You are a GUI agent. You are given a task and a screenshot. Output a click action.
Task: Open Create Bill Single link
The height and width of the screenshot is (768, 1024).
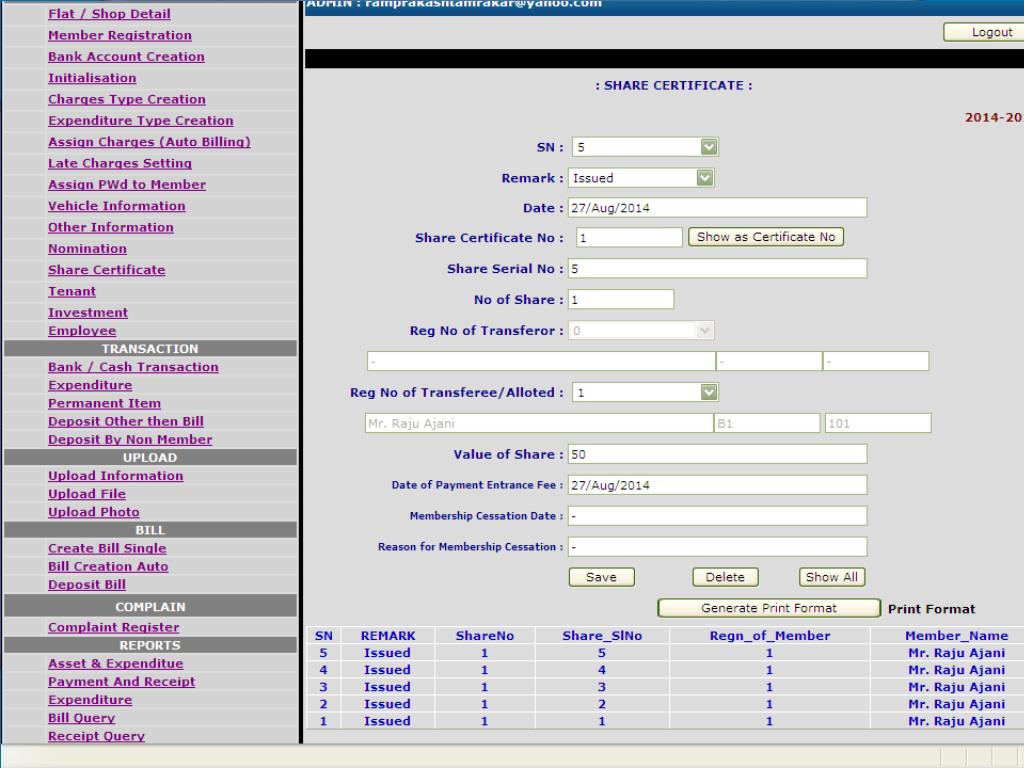click(107, 549)
